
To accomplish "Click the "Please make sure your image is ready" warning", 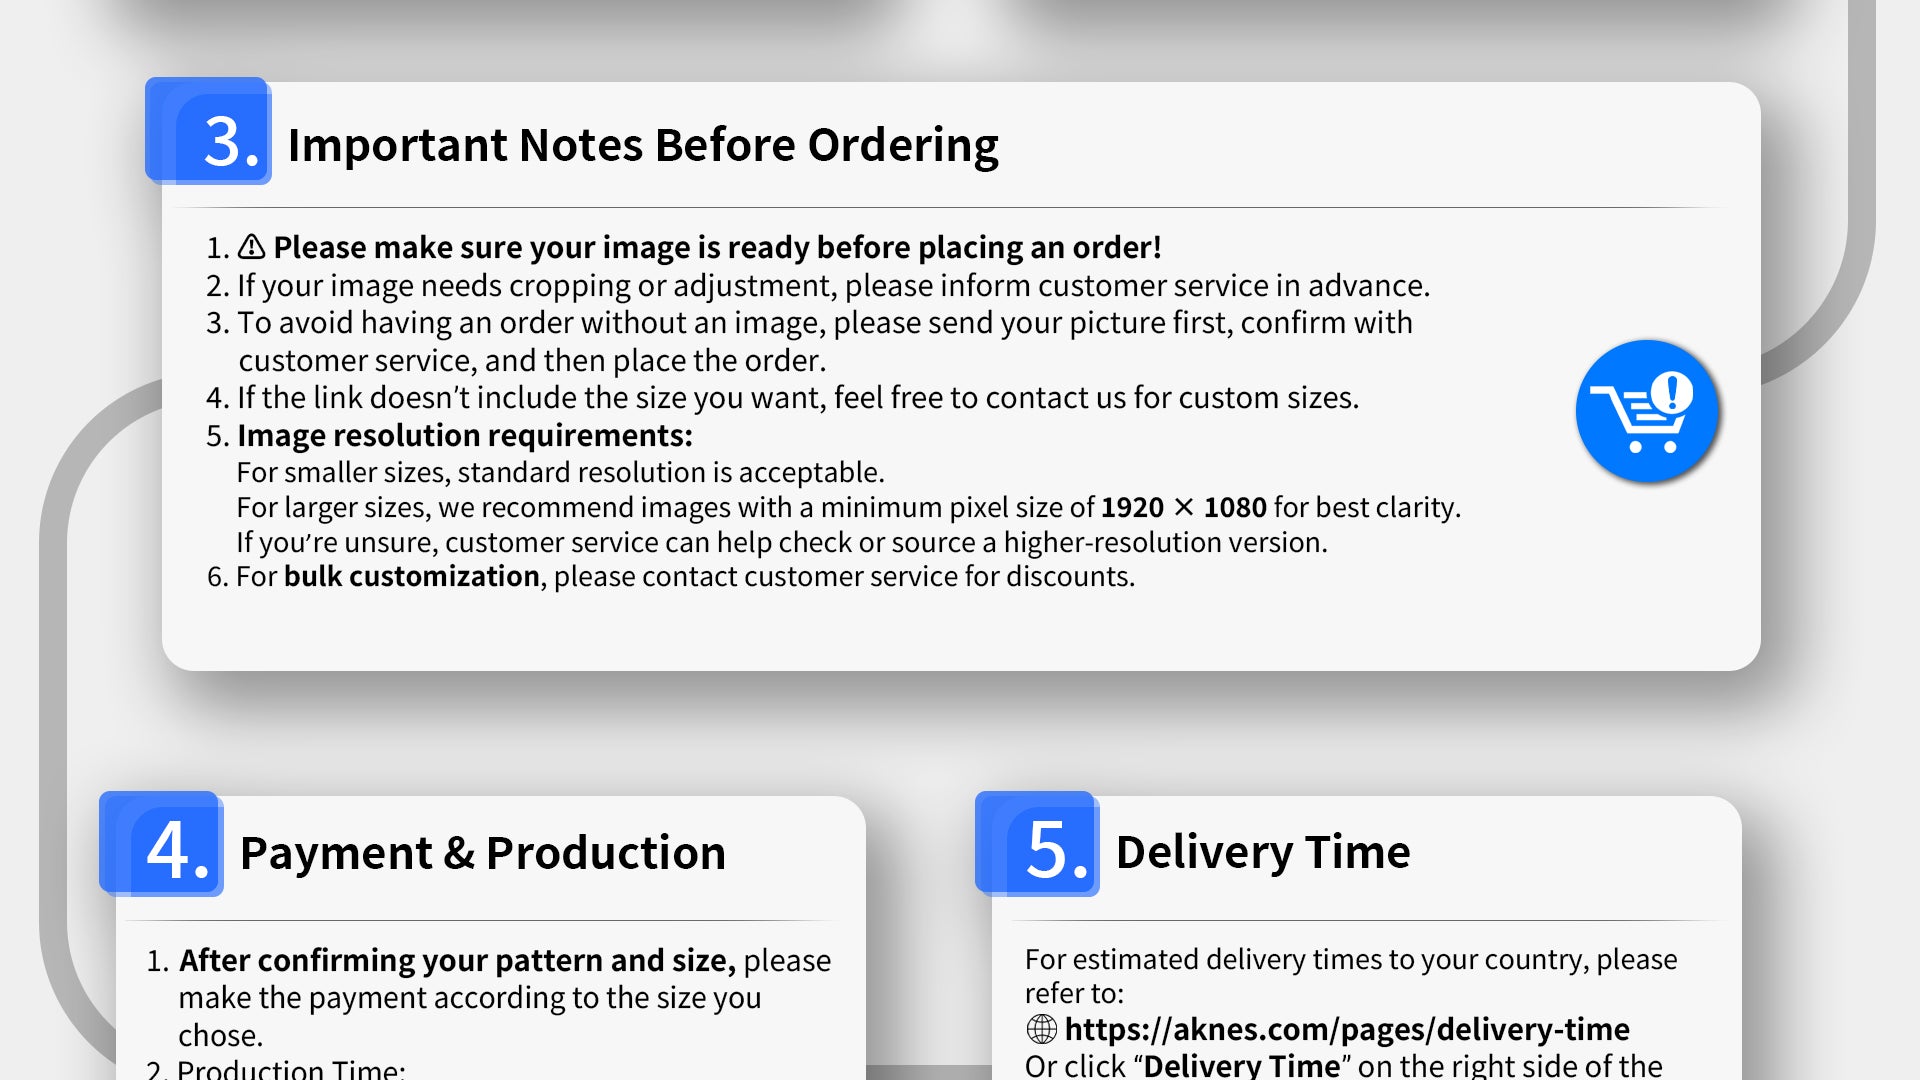I will click(x=717, y=247).
